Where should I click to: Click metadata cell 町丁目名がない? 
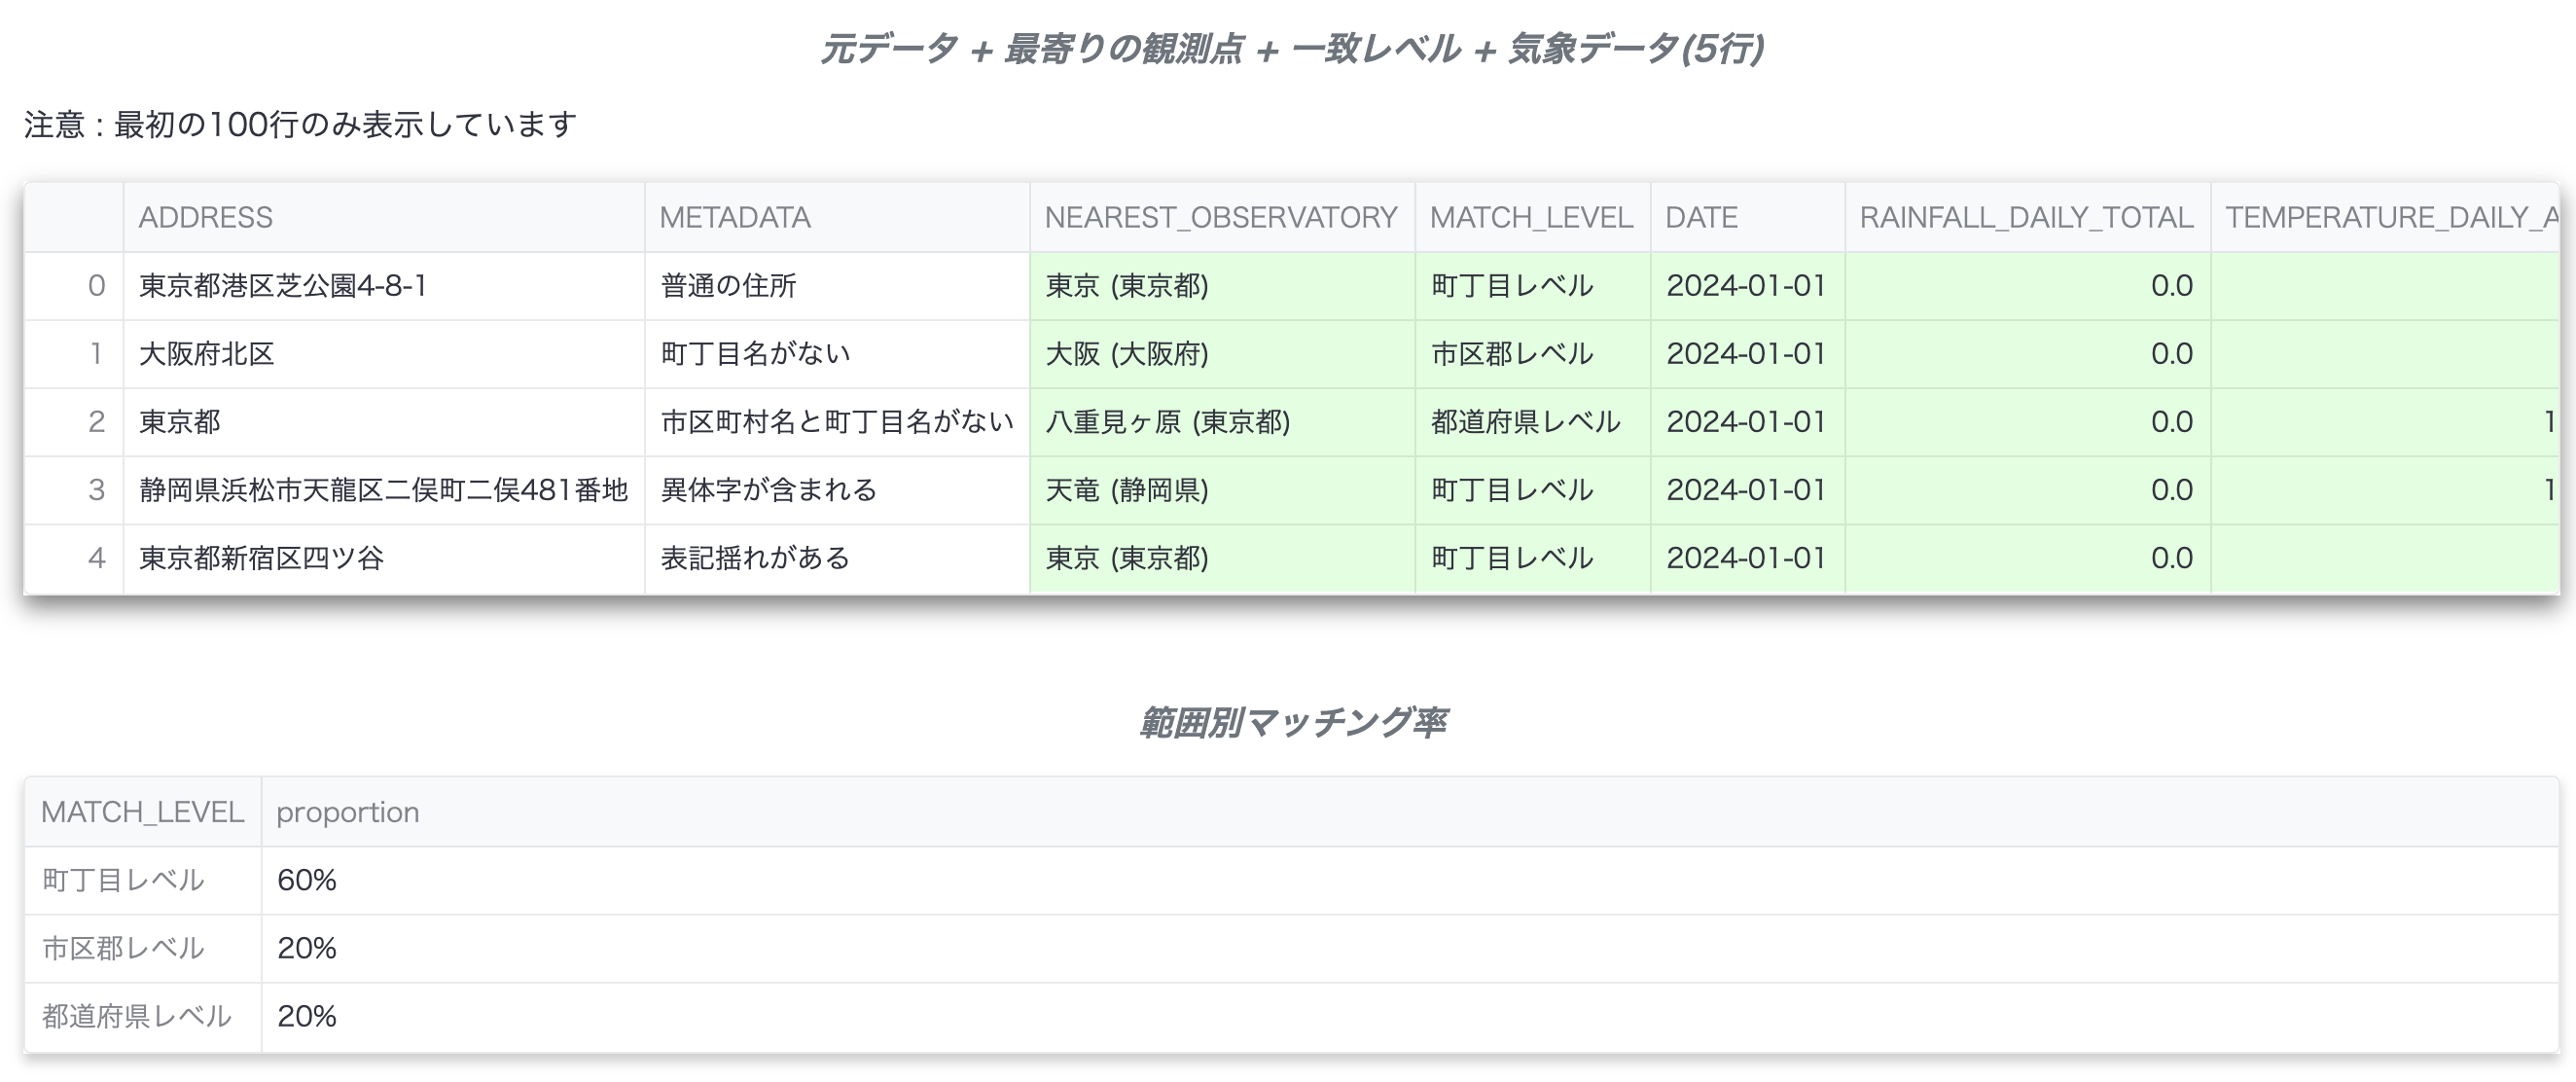pos(837,354)
